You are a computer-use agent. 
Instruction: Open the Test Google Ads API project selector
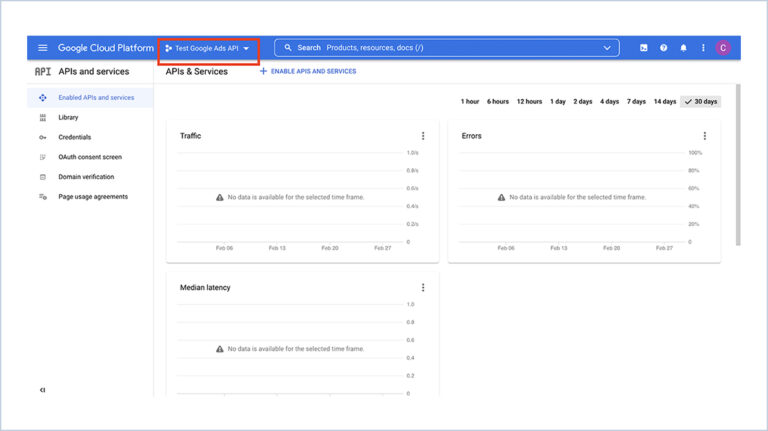point(208,48)
